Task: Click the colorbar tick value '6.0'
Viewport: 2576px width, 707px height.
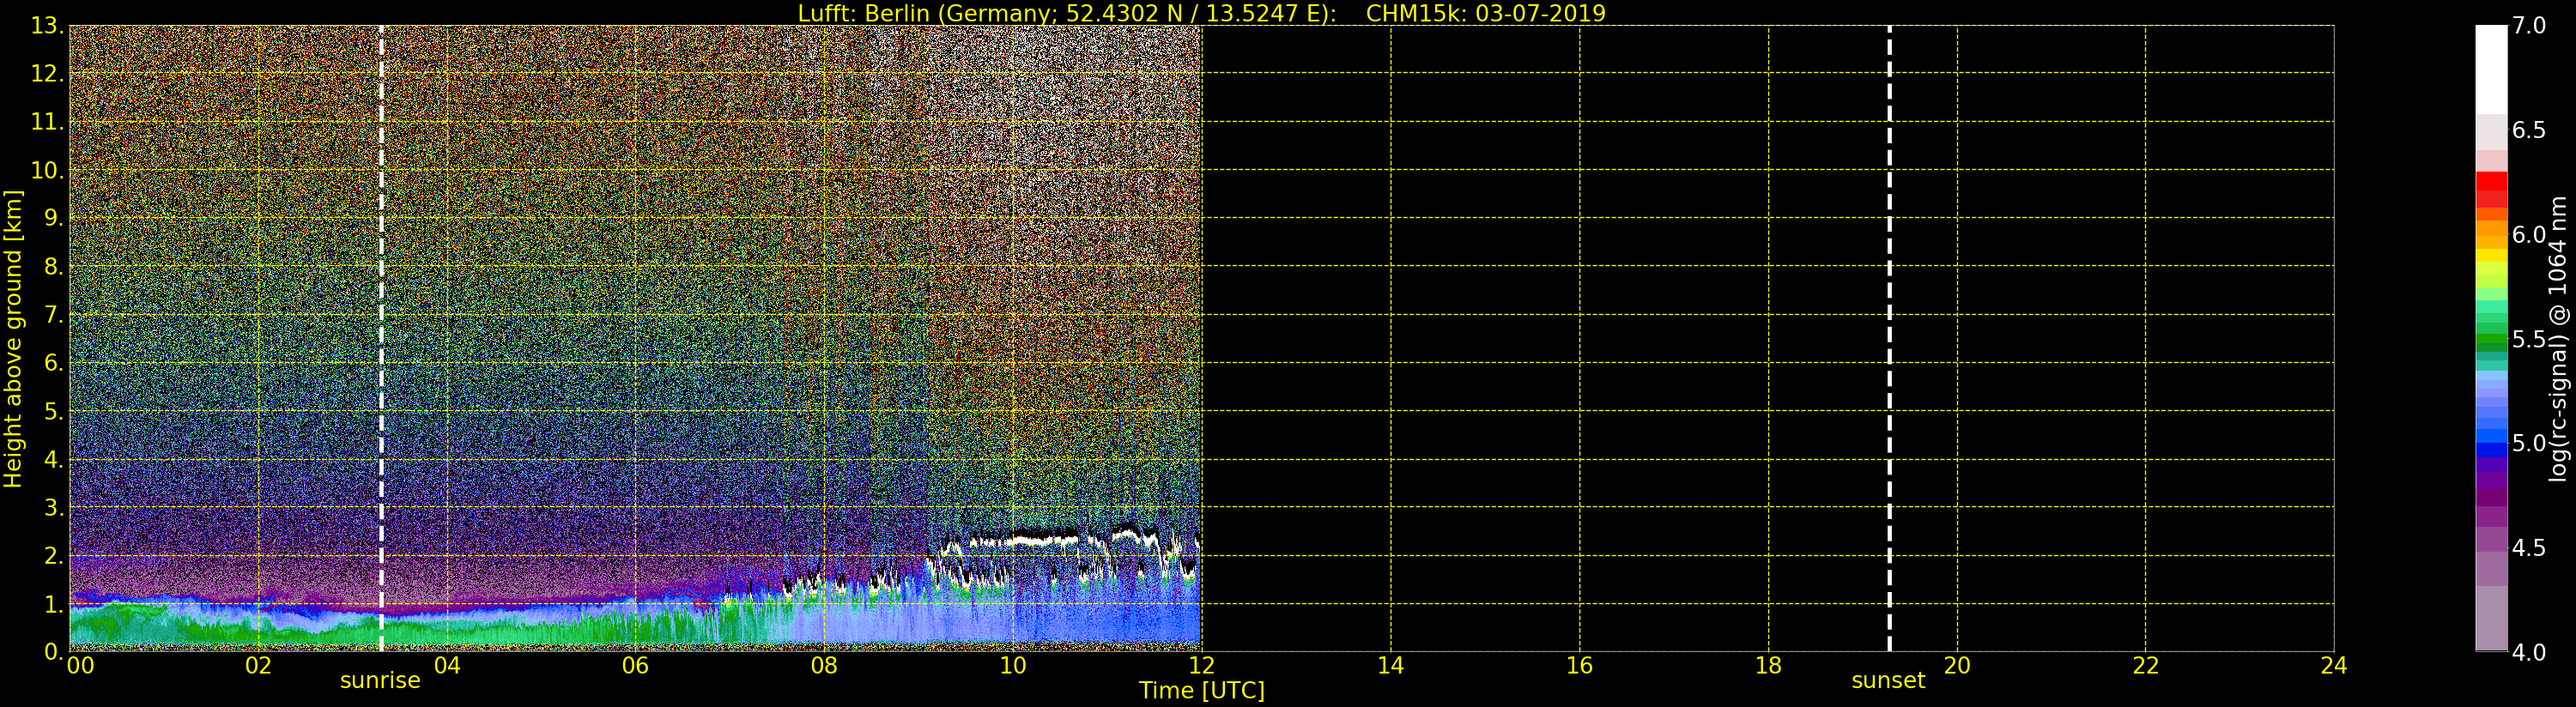Action: tap(2529, 235)
